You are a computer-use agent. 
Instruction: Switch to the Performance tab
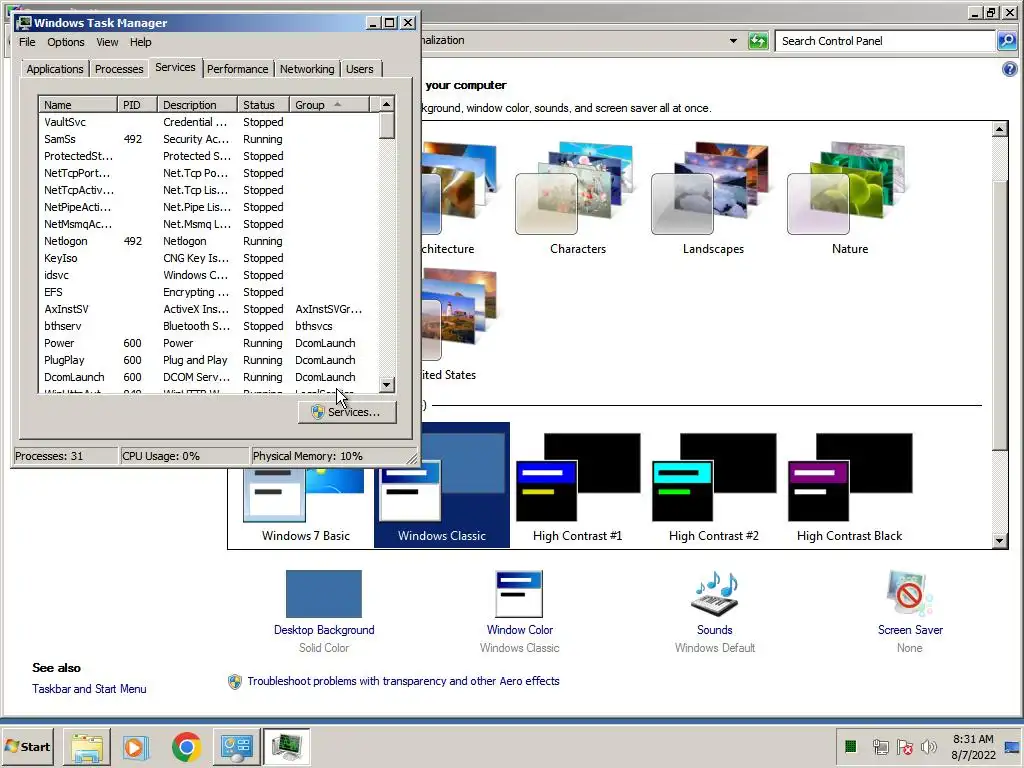(x=238, y=69)
